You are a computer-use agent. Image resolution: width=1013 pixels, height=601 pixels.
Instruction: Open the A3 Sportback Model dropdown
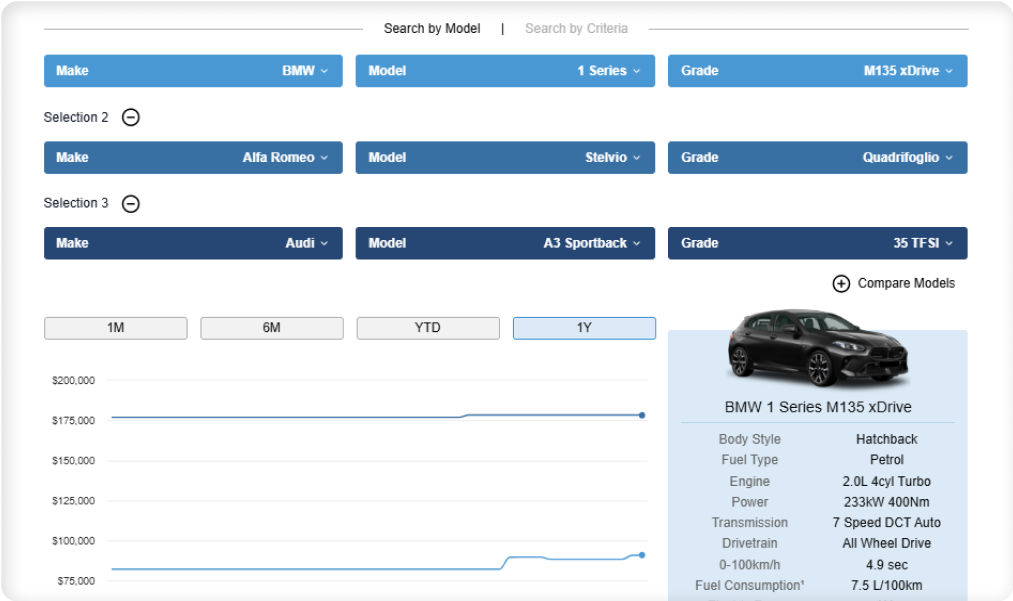coord(505,243)
